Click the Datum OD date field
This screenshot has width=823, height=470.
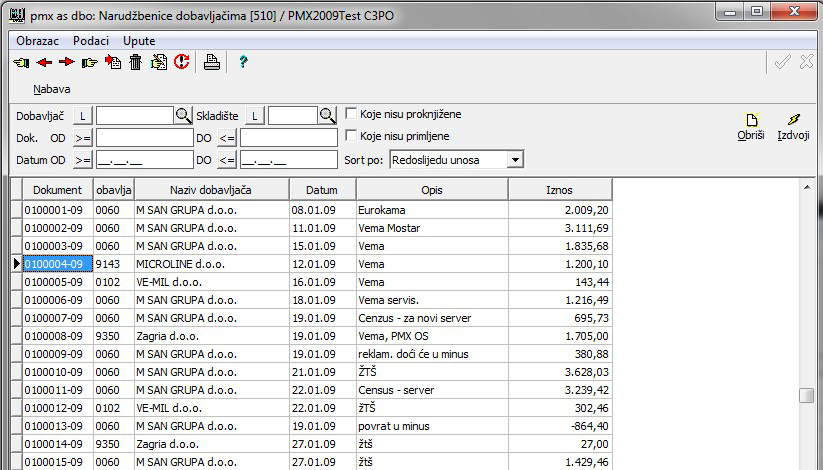[x=145, y=160]
